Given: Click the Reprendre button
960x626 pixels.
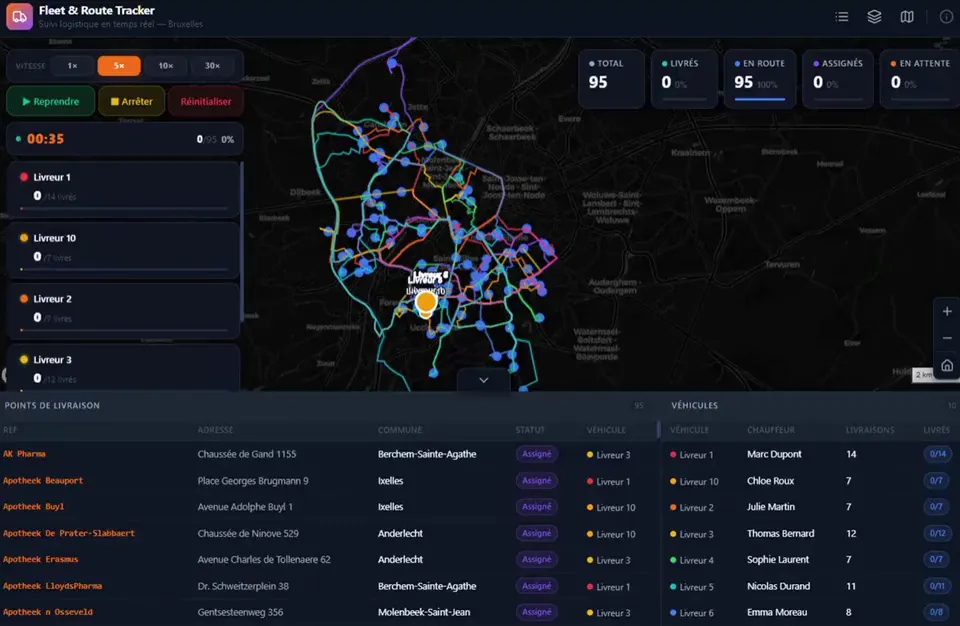Looking at the screenshot, I should pyautogui.click(x=51, y=102).
